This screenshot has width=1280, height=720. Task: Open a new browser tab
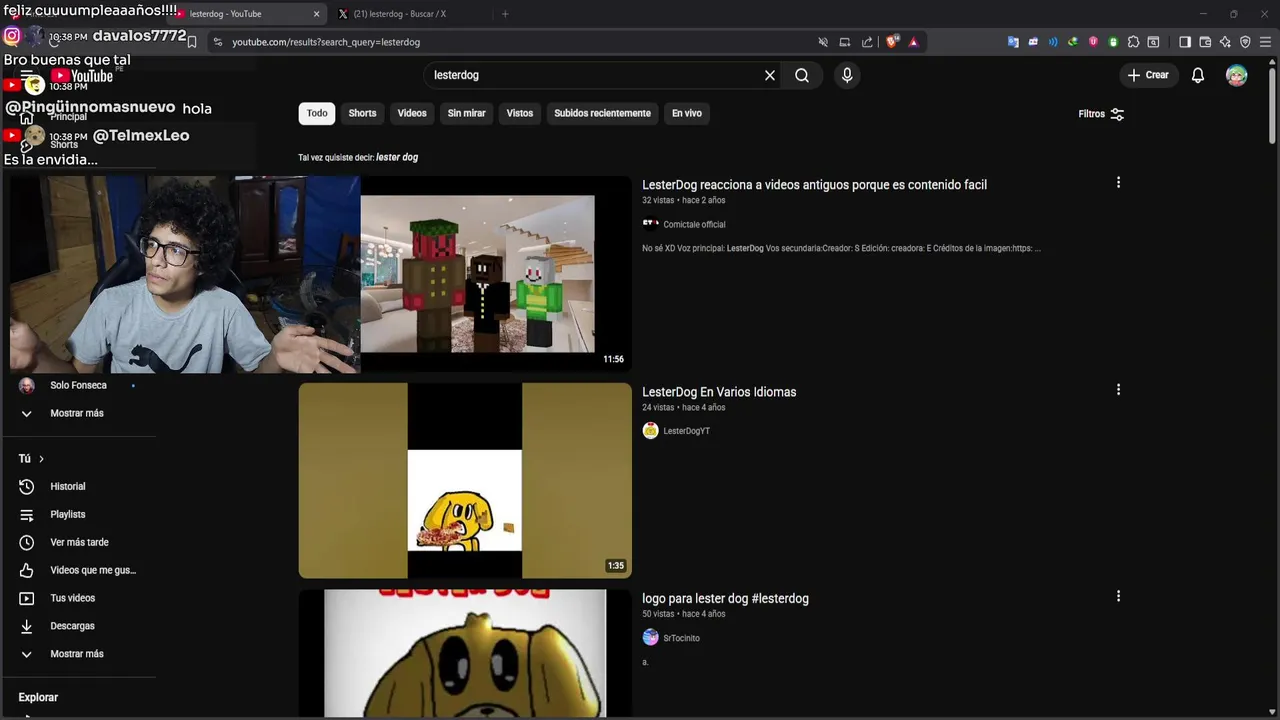(505, 14)
